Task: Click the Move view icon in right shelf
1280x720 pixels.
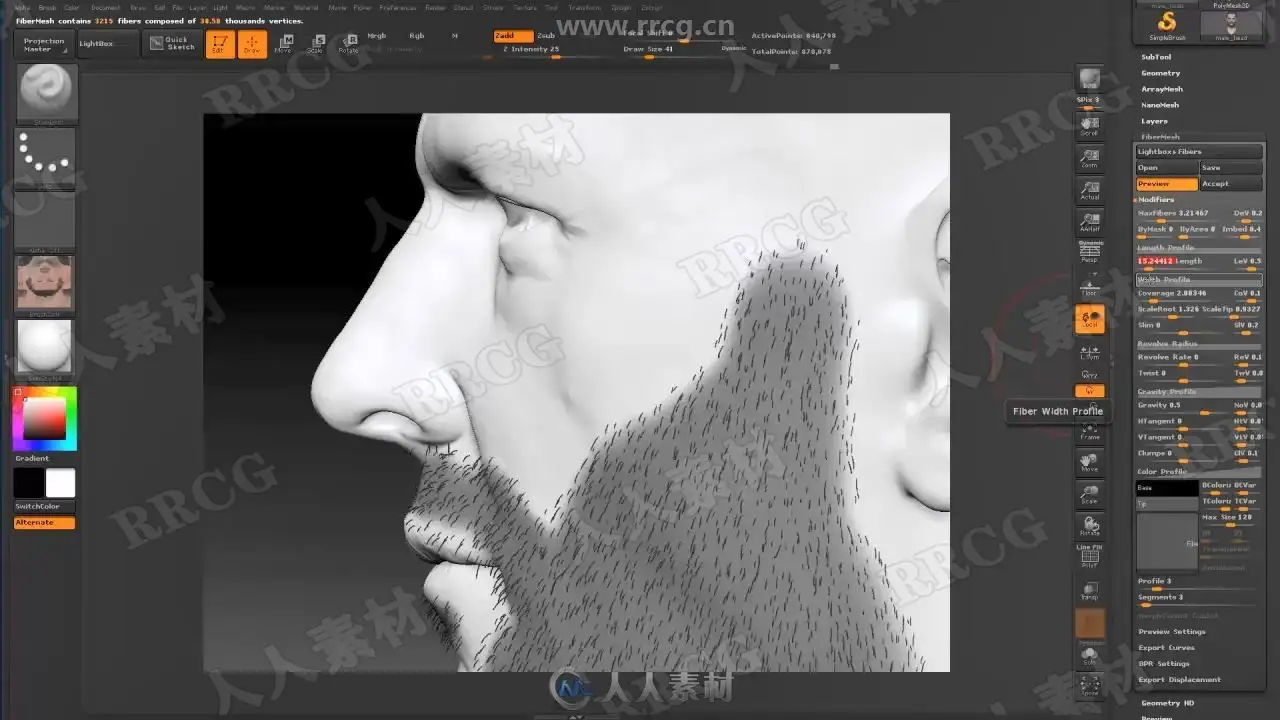Action: [1089, 462]
